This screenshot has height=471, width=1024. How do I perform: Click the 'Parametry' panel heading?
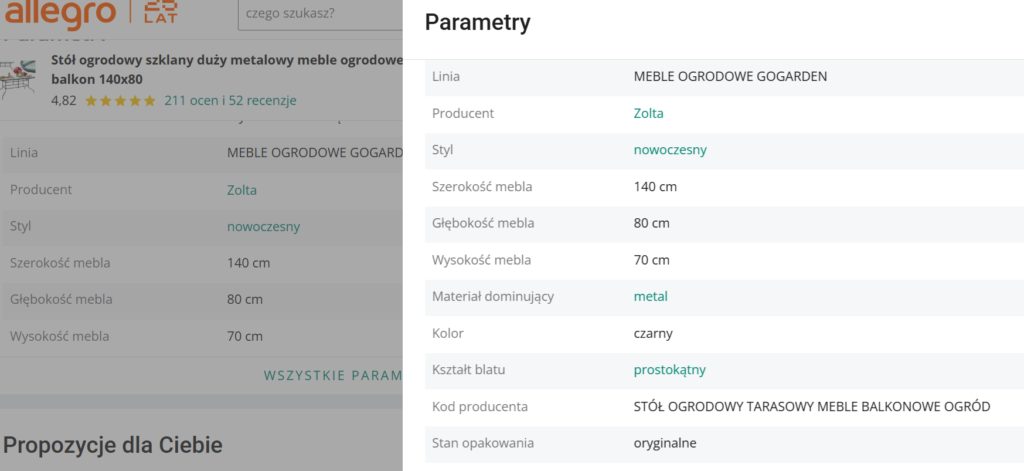[x=477, y=22]
